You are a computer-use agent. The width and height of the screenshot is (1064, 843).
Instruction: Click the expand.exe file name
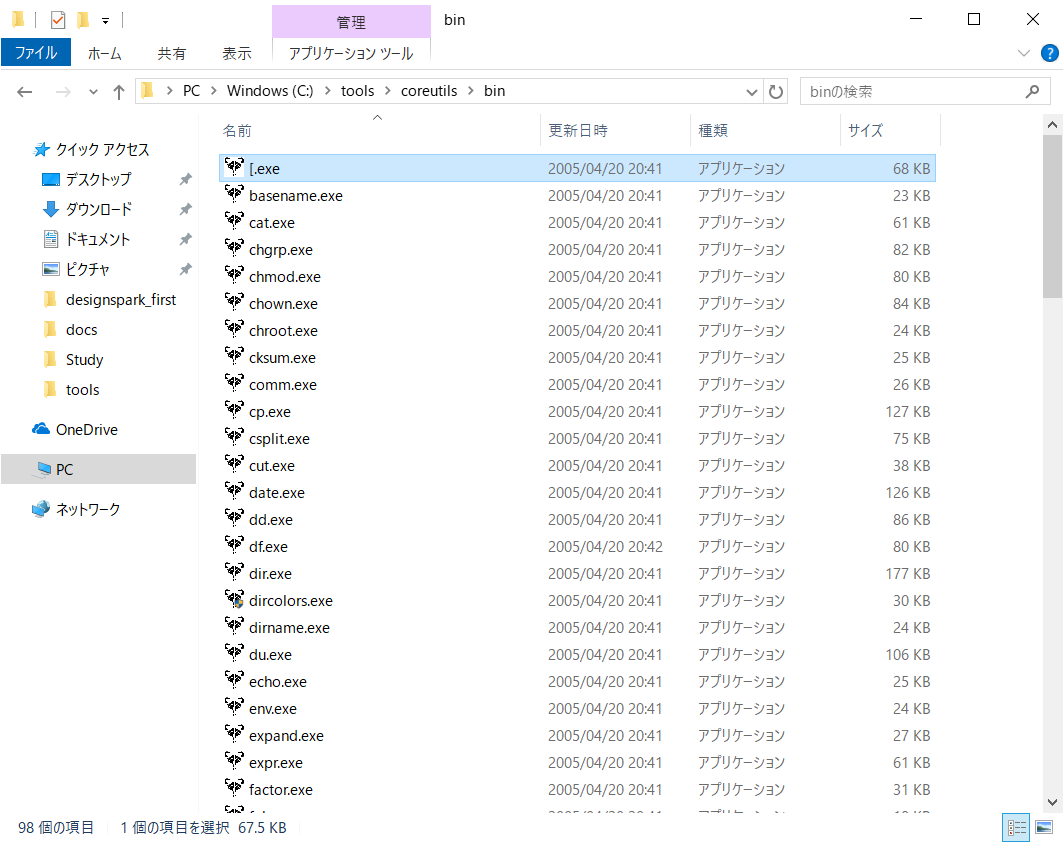pos(286,736)
